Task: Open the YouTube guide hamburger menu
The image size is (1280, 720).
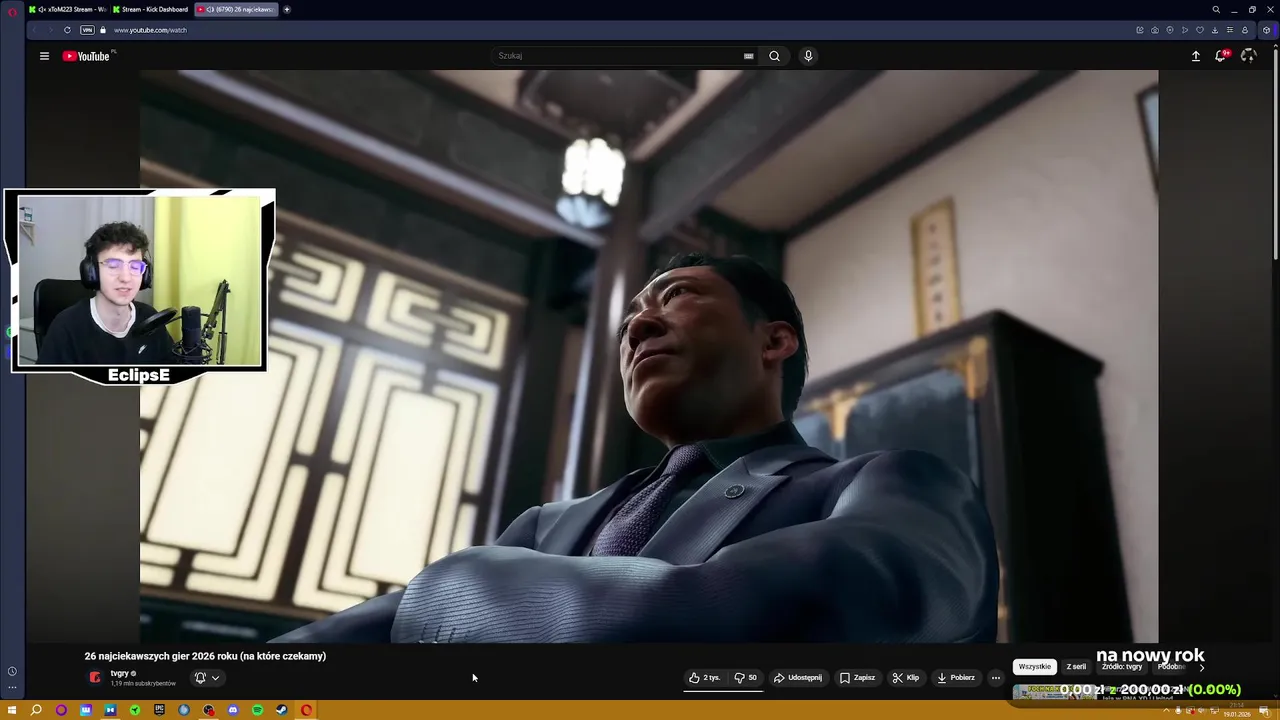Action: click(x=44, y=56)
